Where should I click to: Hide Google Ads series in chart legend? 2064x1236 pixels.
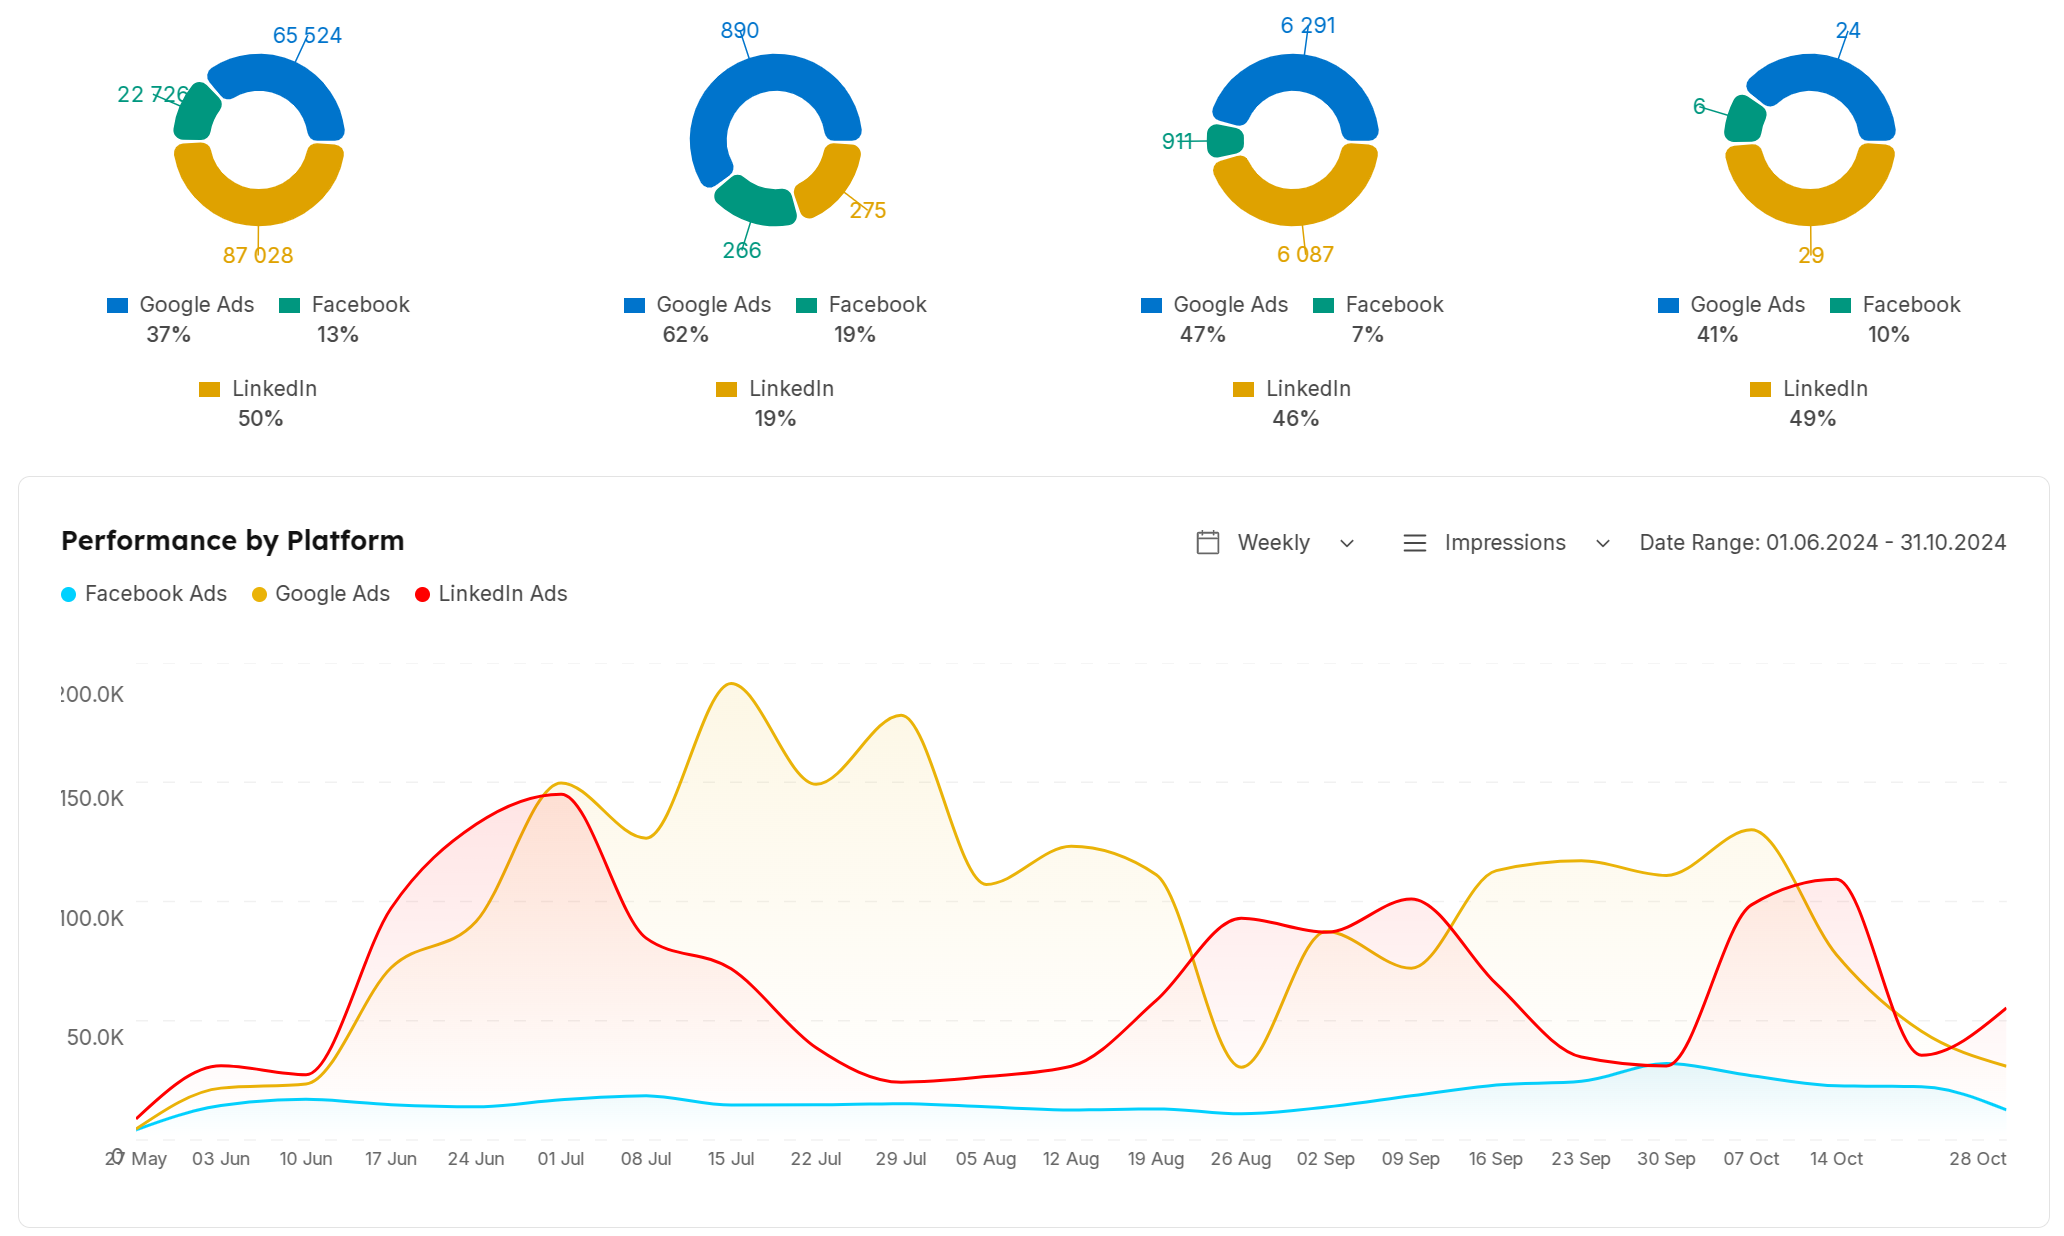tap(331, 594)
